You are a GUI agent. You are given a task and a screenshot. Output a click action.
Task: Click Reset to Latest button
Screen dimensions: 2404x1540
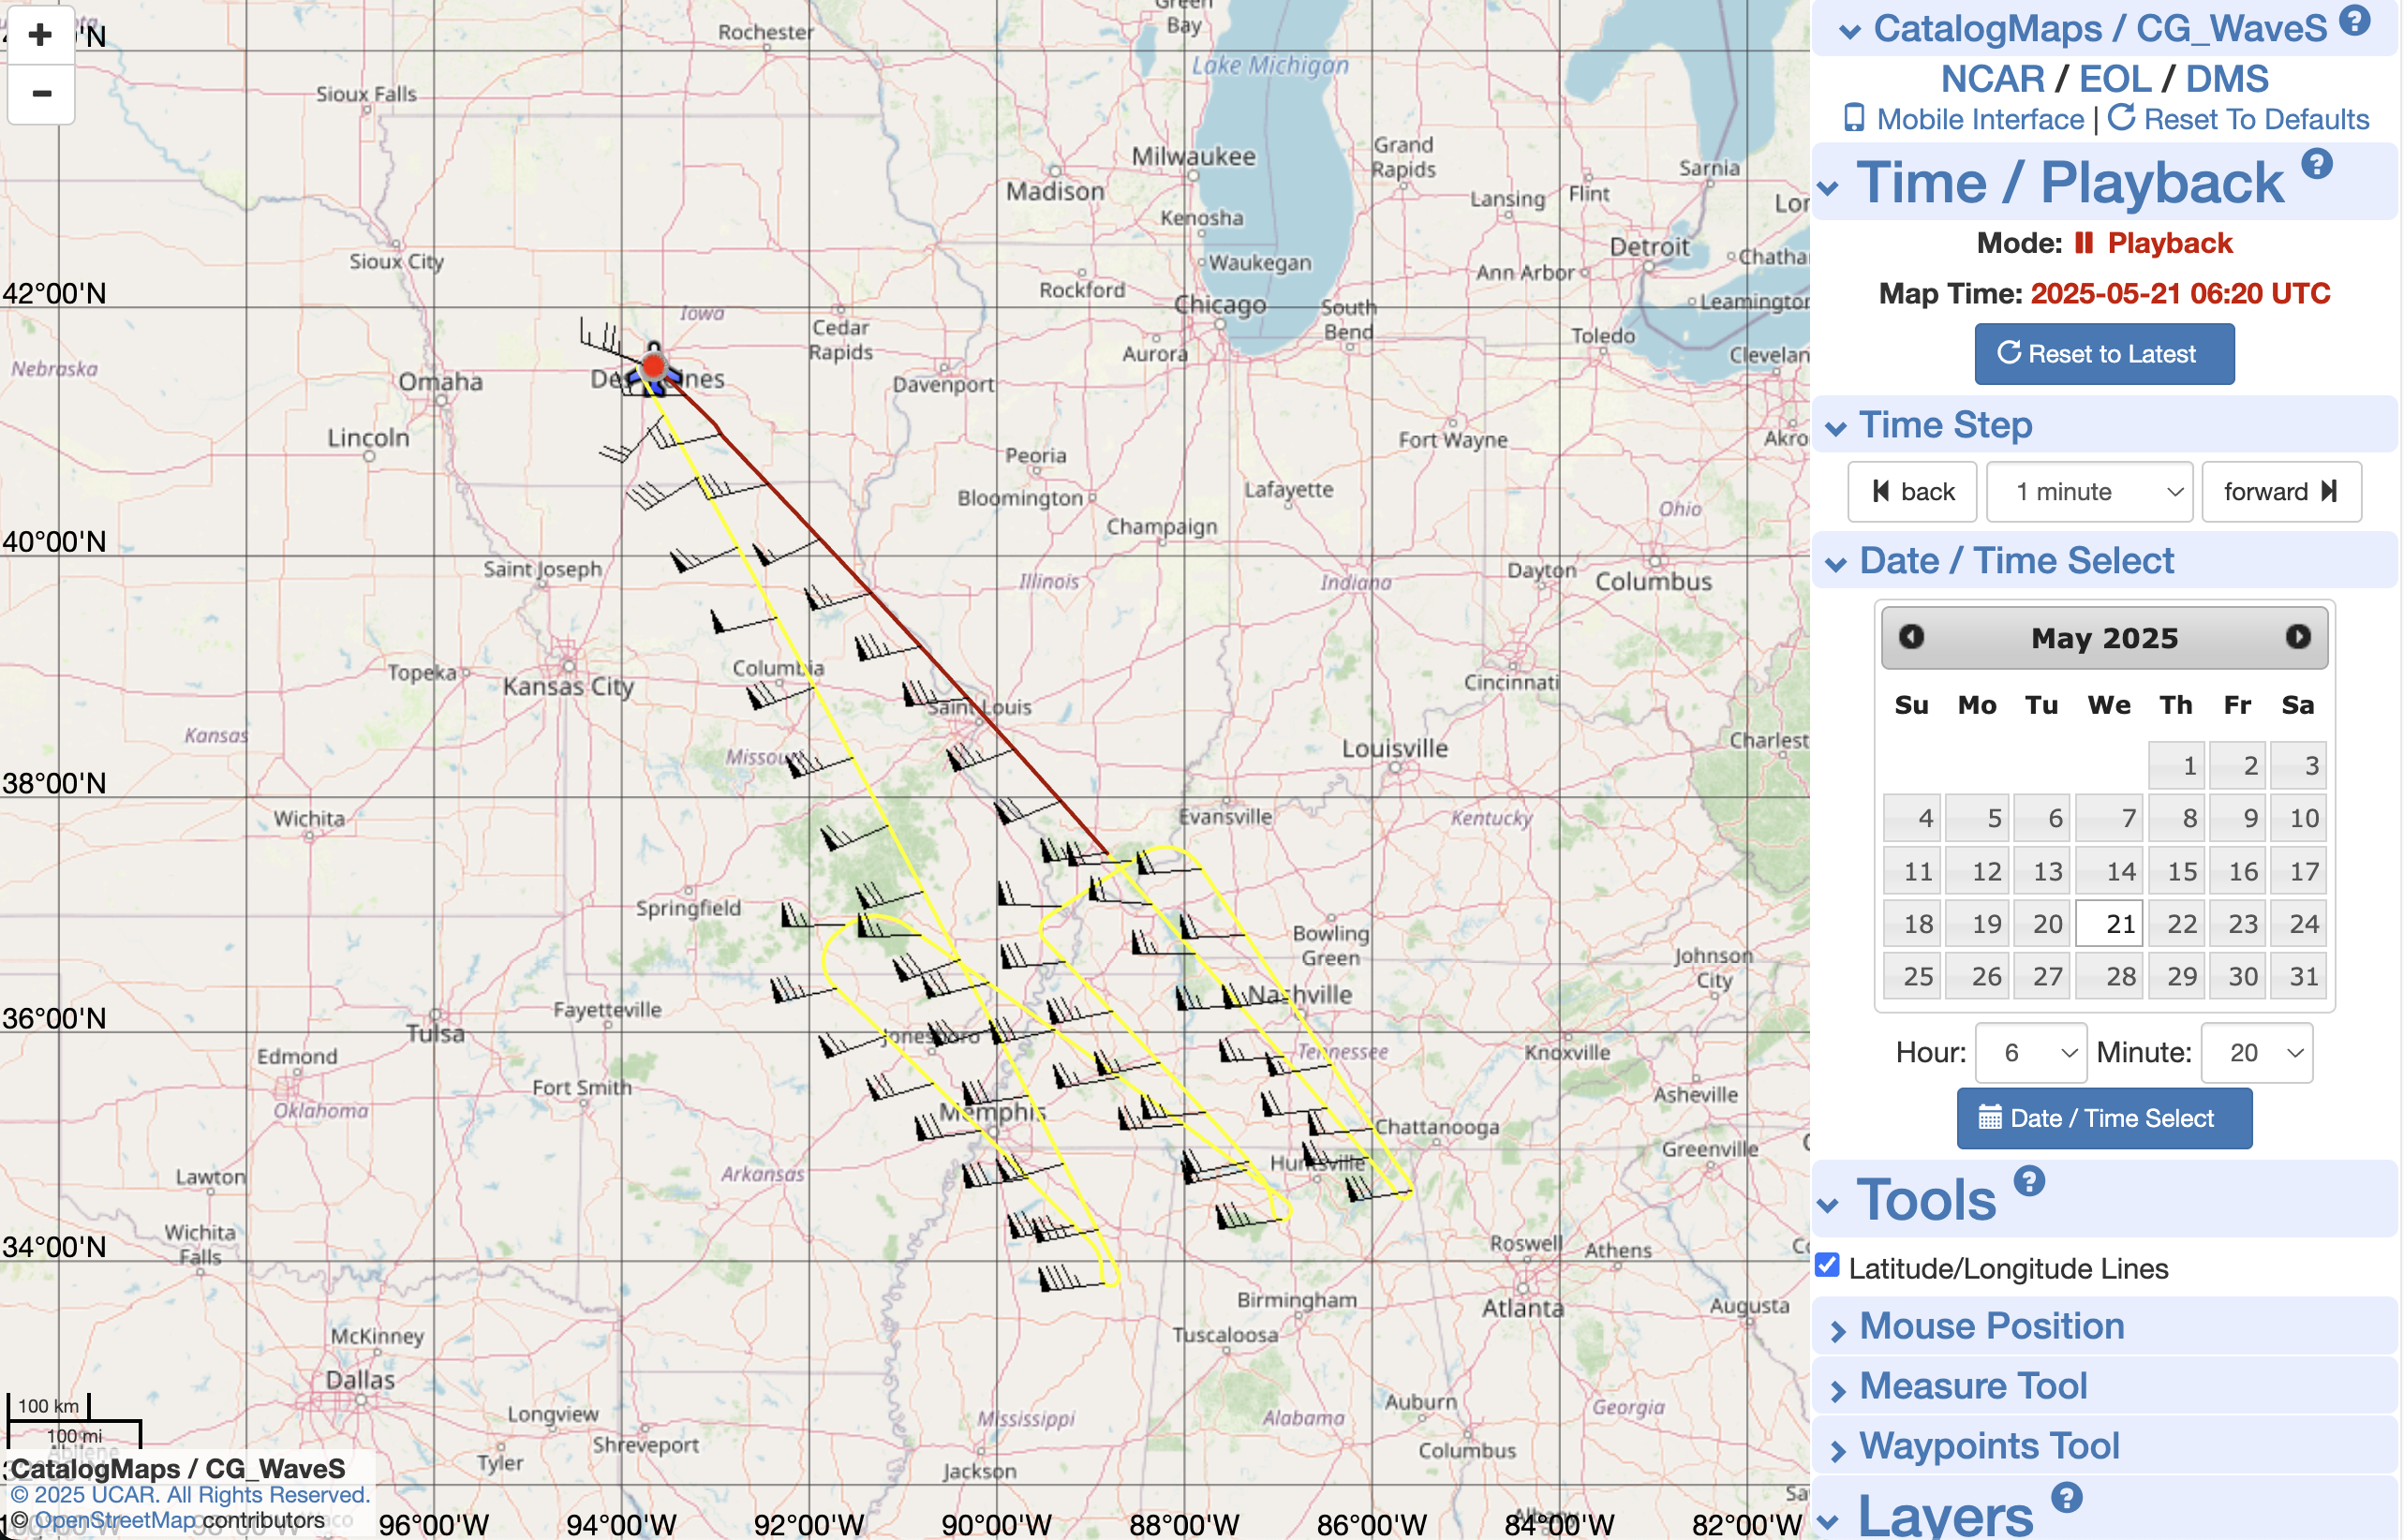click(2104, 354)
